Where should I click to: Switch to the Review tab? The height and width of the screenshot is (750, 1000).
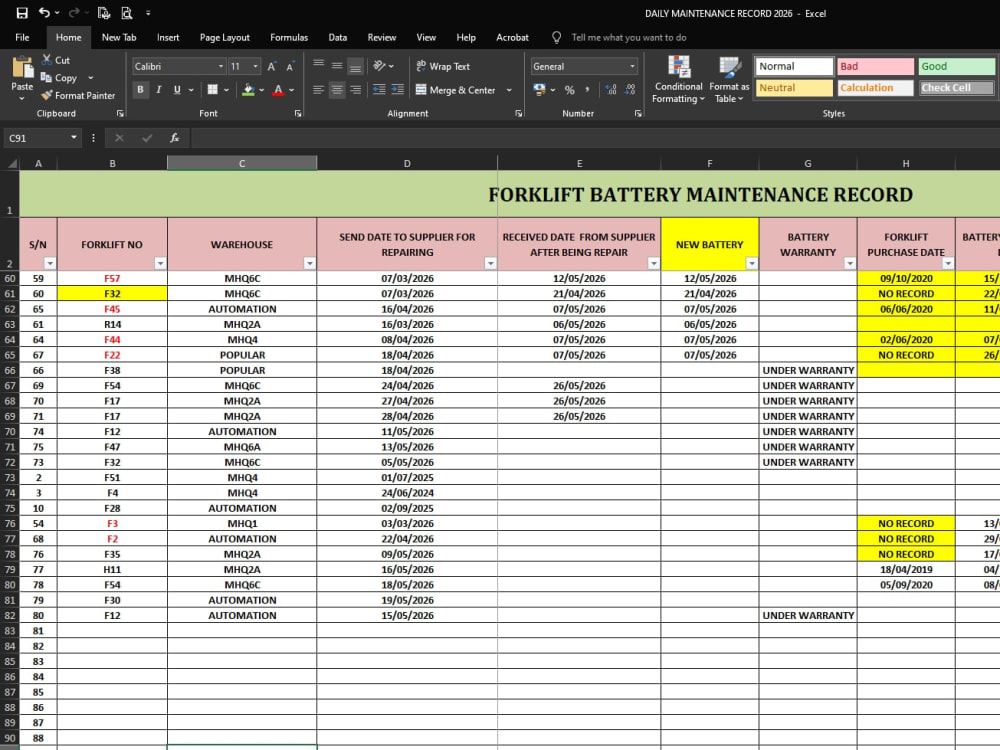tap(381, 38)
